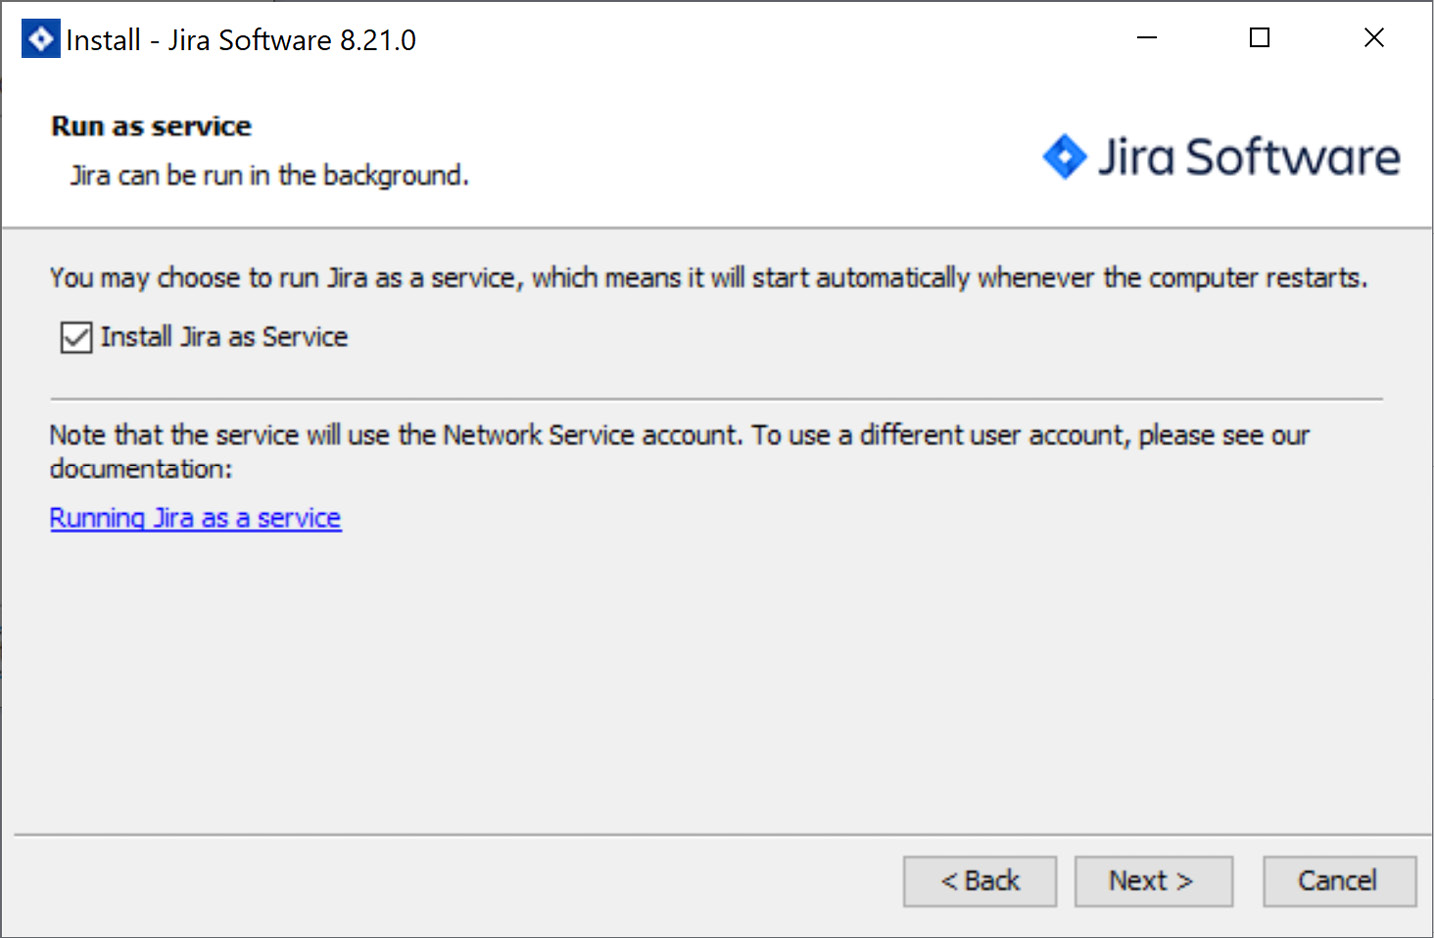Click the title bar reading Install - Jira Software 8.21.0
The image size is (1434, 938).
(240, 38)
